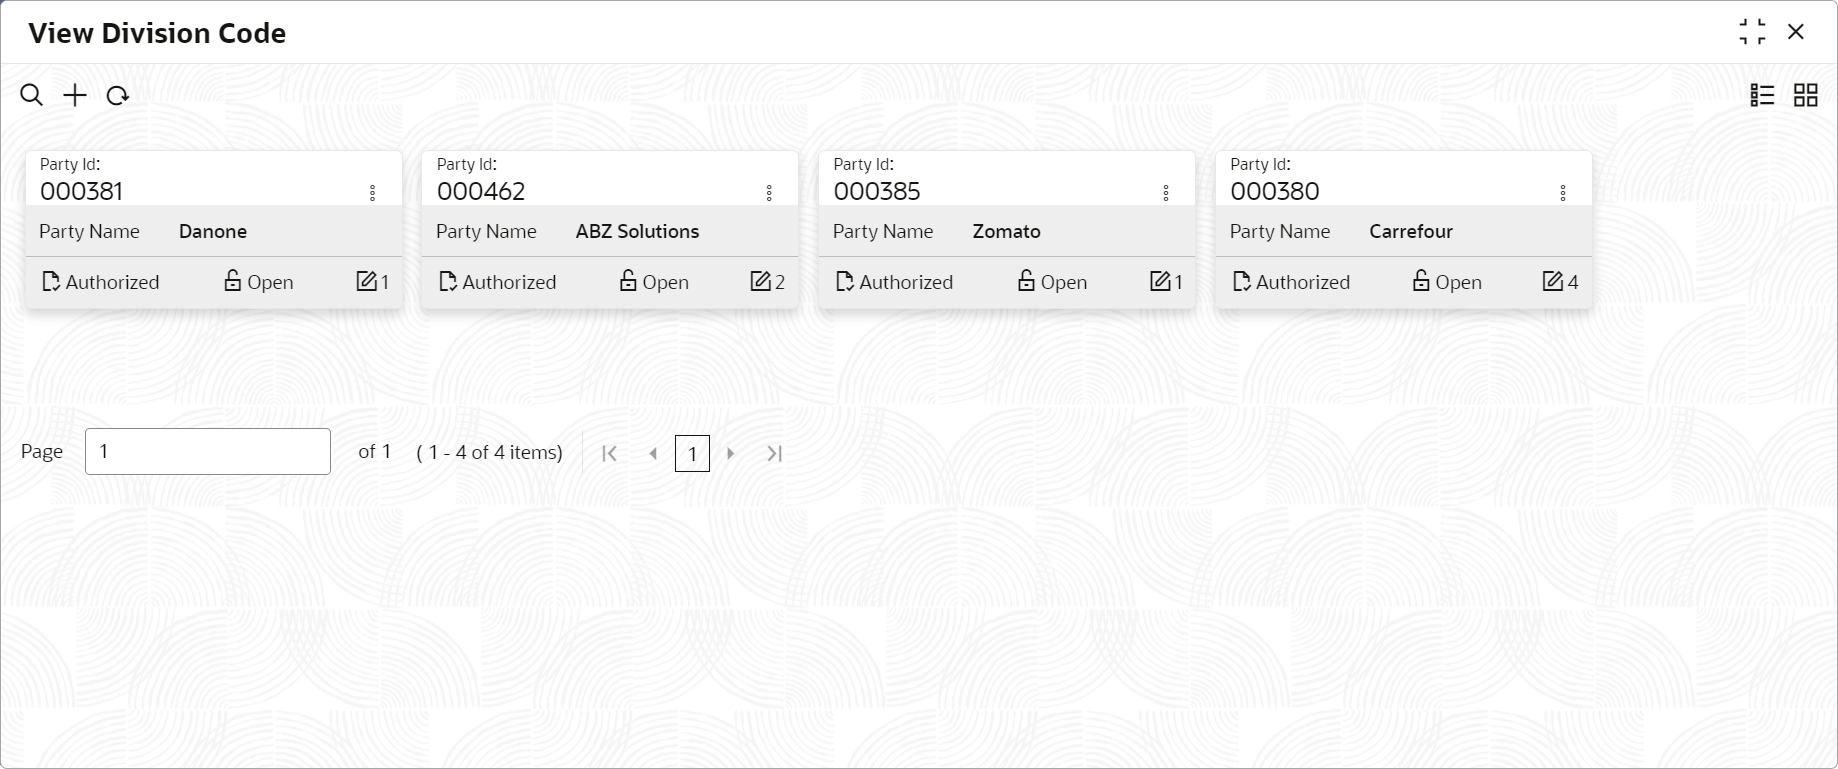Go to the previous page arrow
The image size is (1838, 769).
[x=653, y=454]
